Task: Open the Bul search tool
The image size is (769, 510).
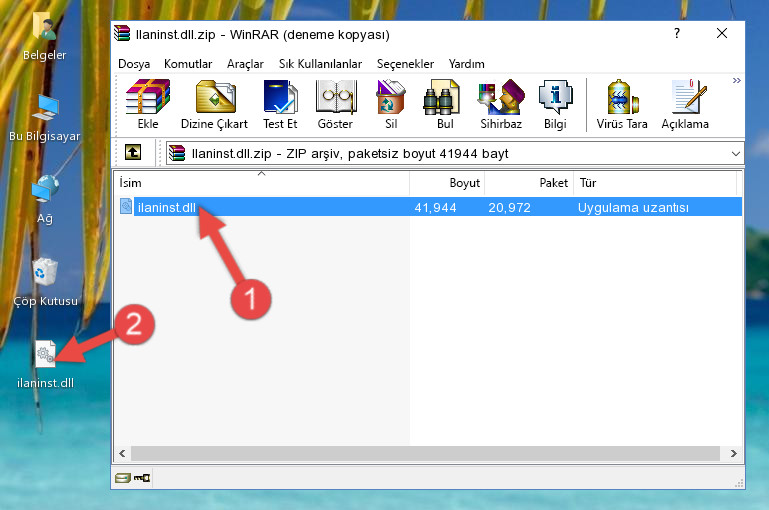Action: 444,104
